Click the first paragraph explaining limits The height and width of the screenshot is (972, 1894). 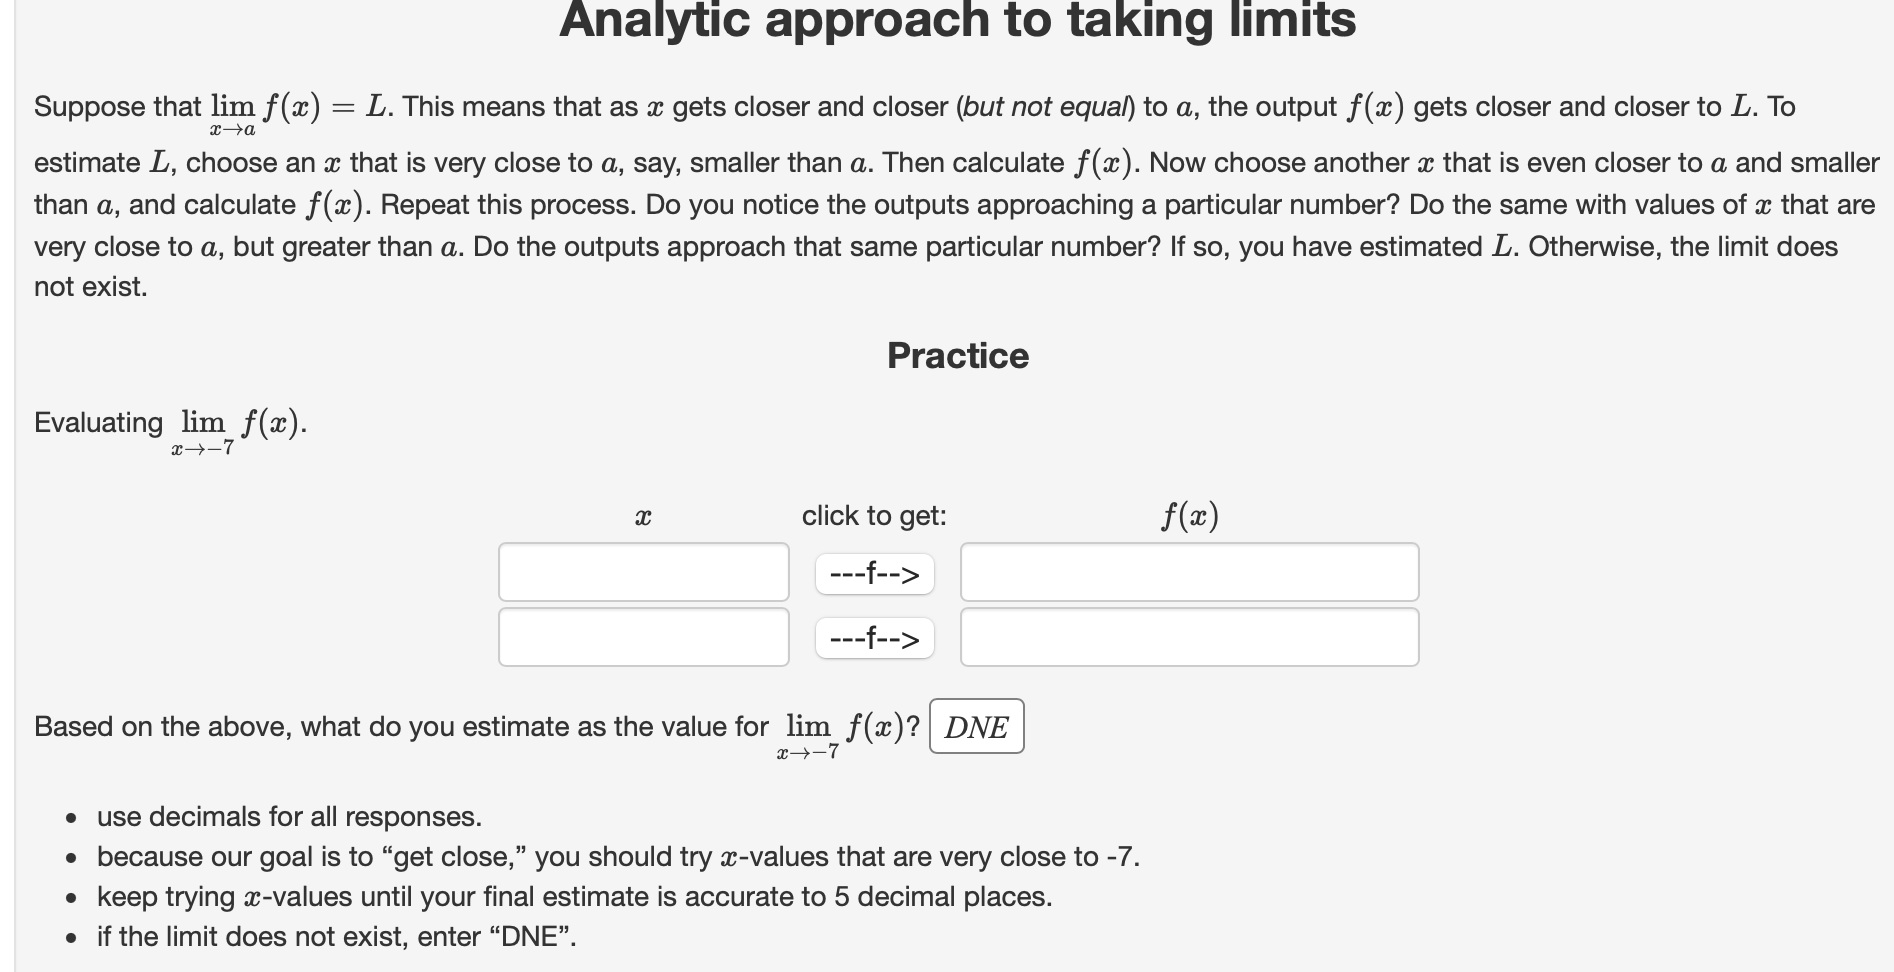945,197
